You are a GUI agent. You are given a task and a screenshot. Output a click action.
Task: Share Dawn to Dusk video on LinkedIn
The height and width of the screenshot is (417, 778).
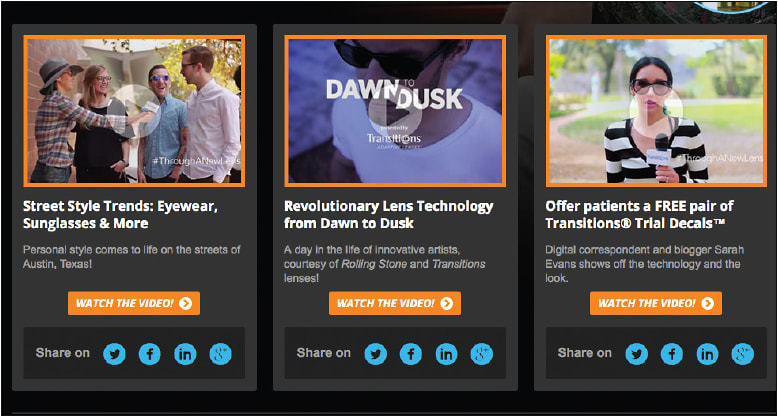point(447,354)
